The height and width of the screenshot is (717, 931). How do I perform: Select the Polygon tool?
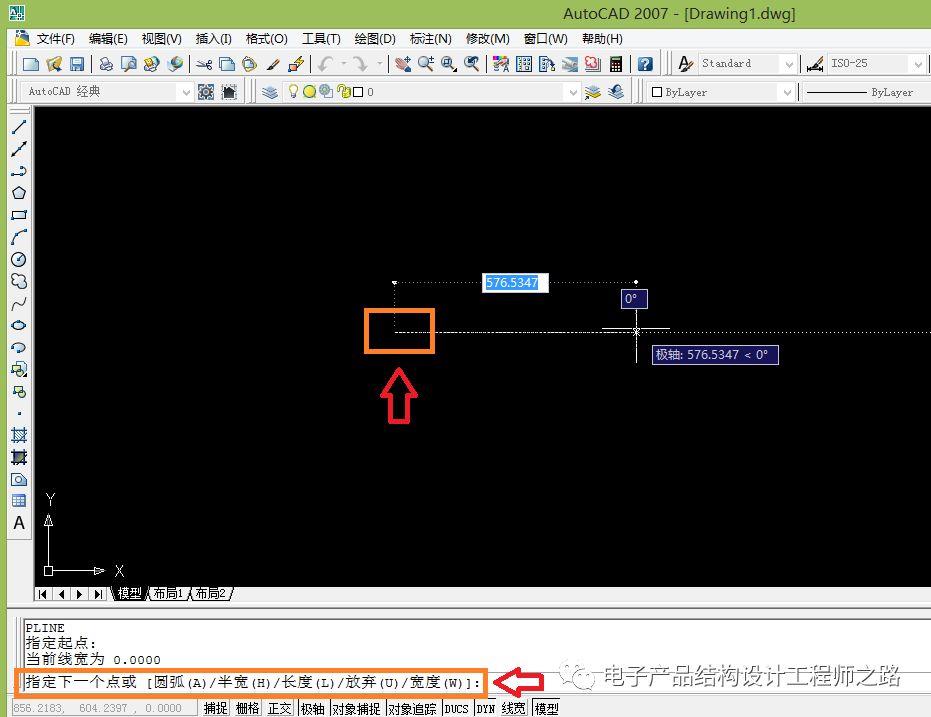point(19,193)
